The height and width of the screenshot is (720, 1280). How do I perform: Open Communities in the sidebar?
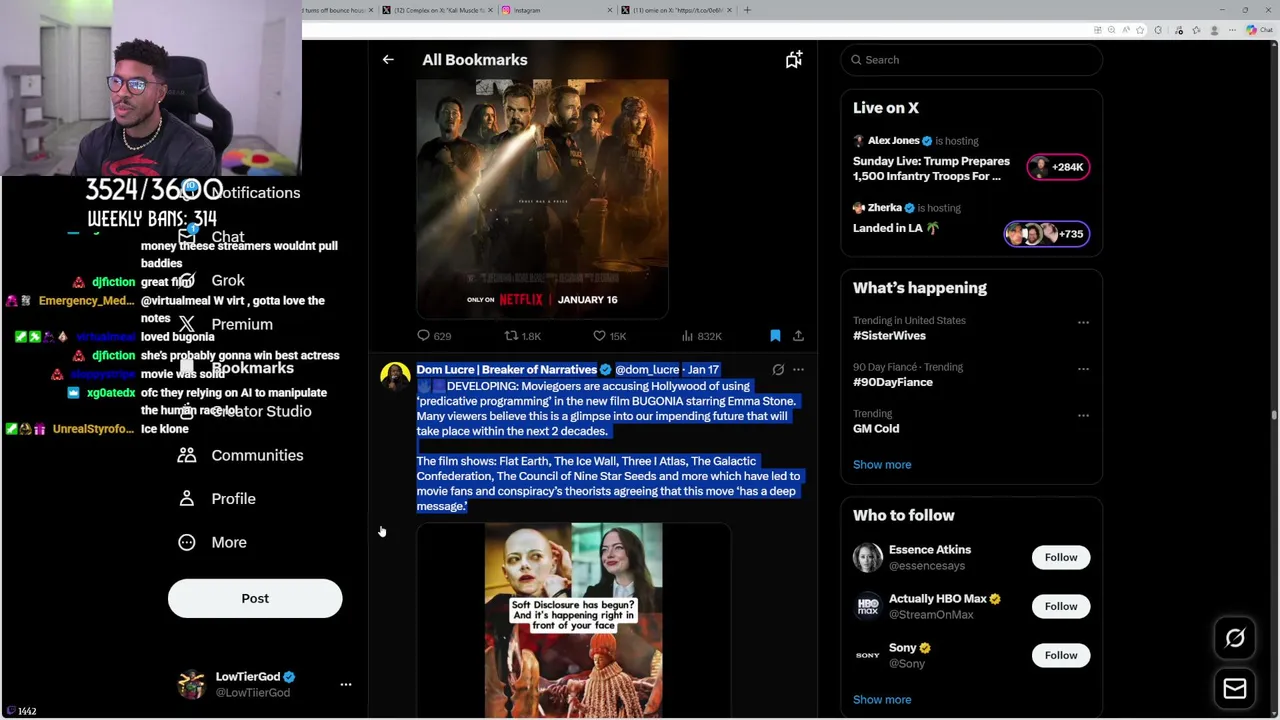point(241,455)
